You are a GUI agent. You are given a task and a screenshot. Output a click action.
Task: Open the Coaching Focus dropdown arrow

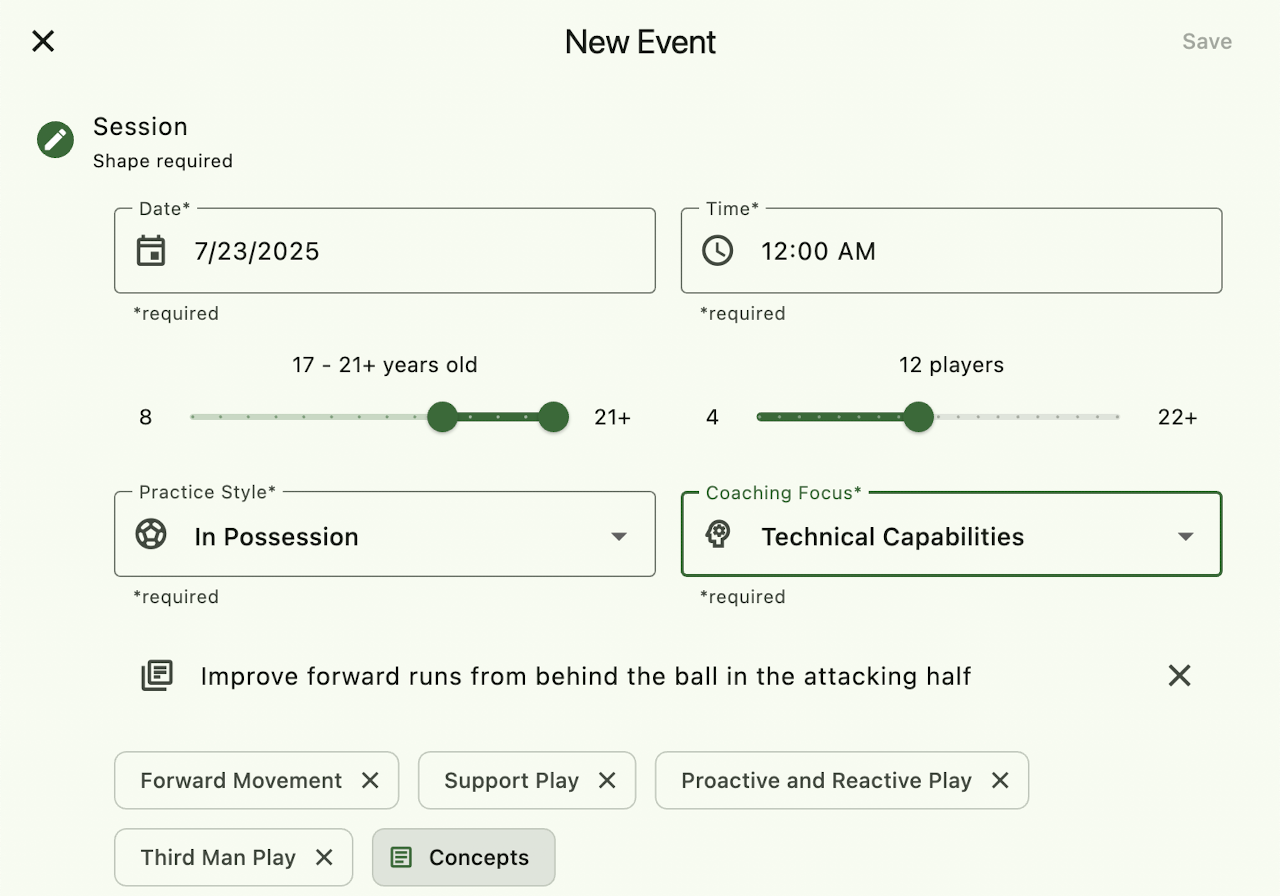[1185, 536]
